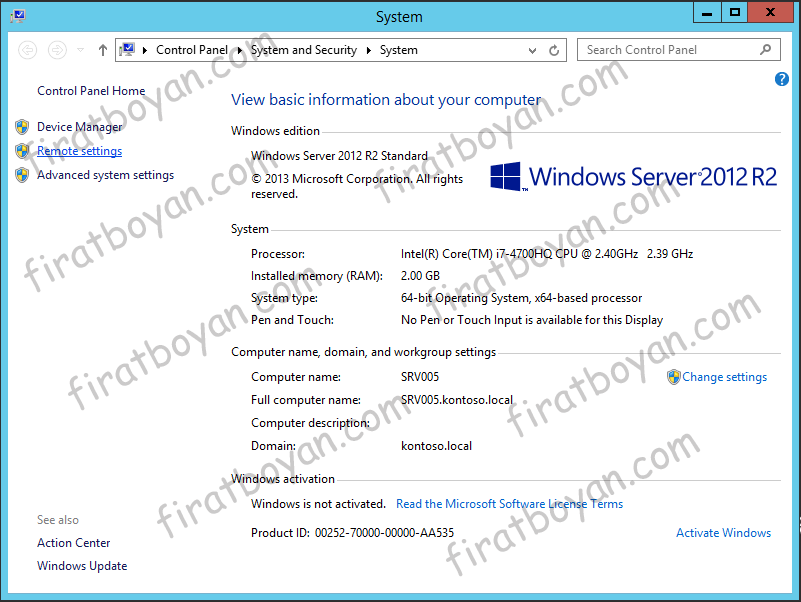The width and height of the screenshot is (801, 602).
Task: Refresh the System page
Action: pos(554,50)
